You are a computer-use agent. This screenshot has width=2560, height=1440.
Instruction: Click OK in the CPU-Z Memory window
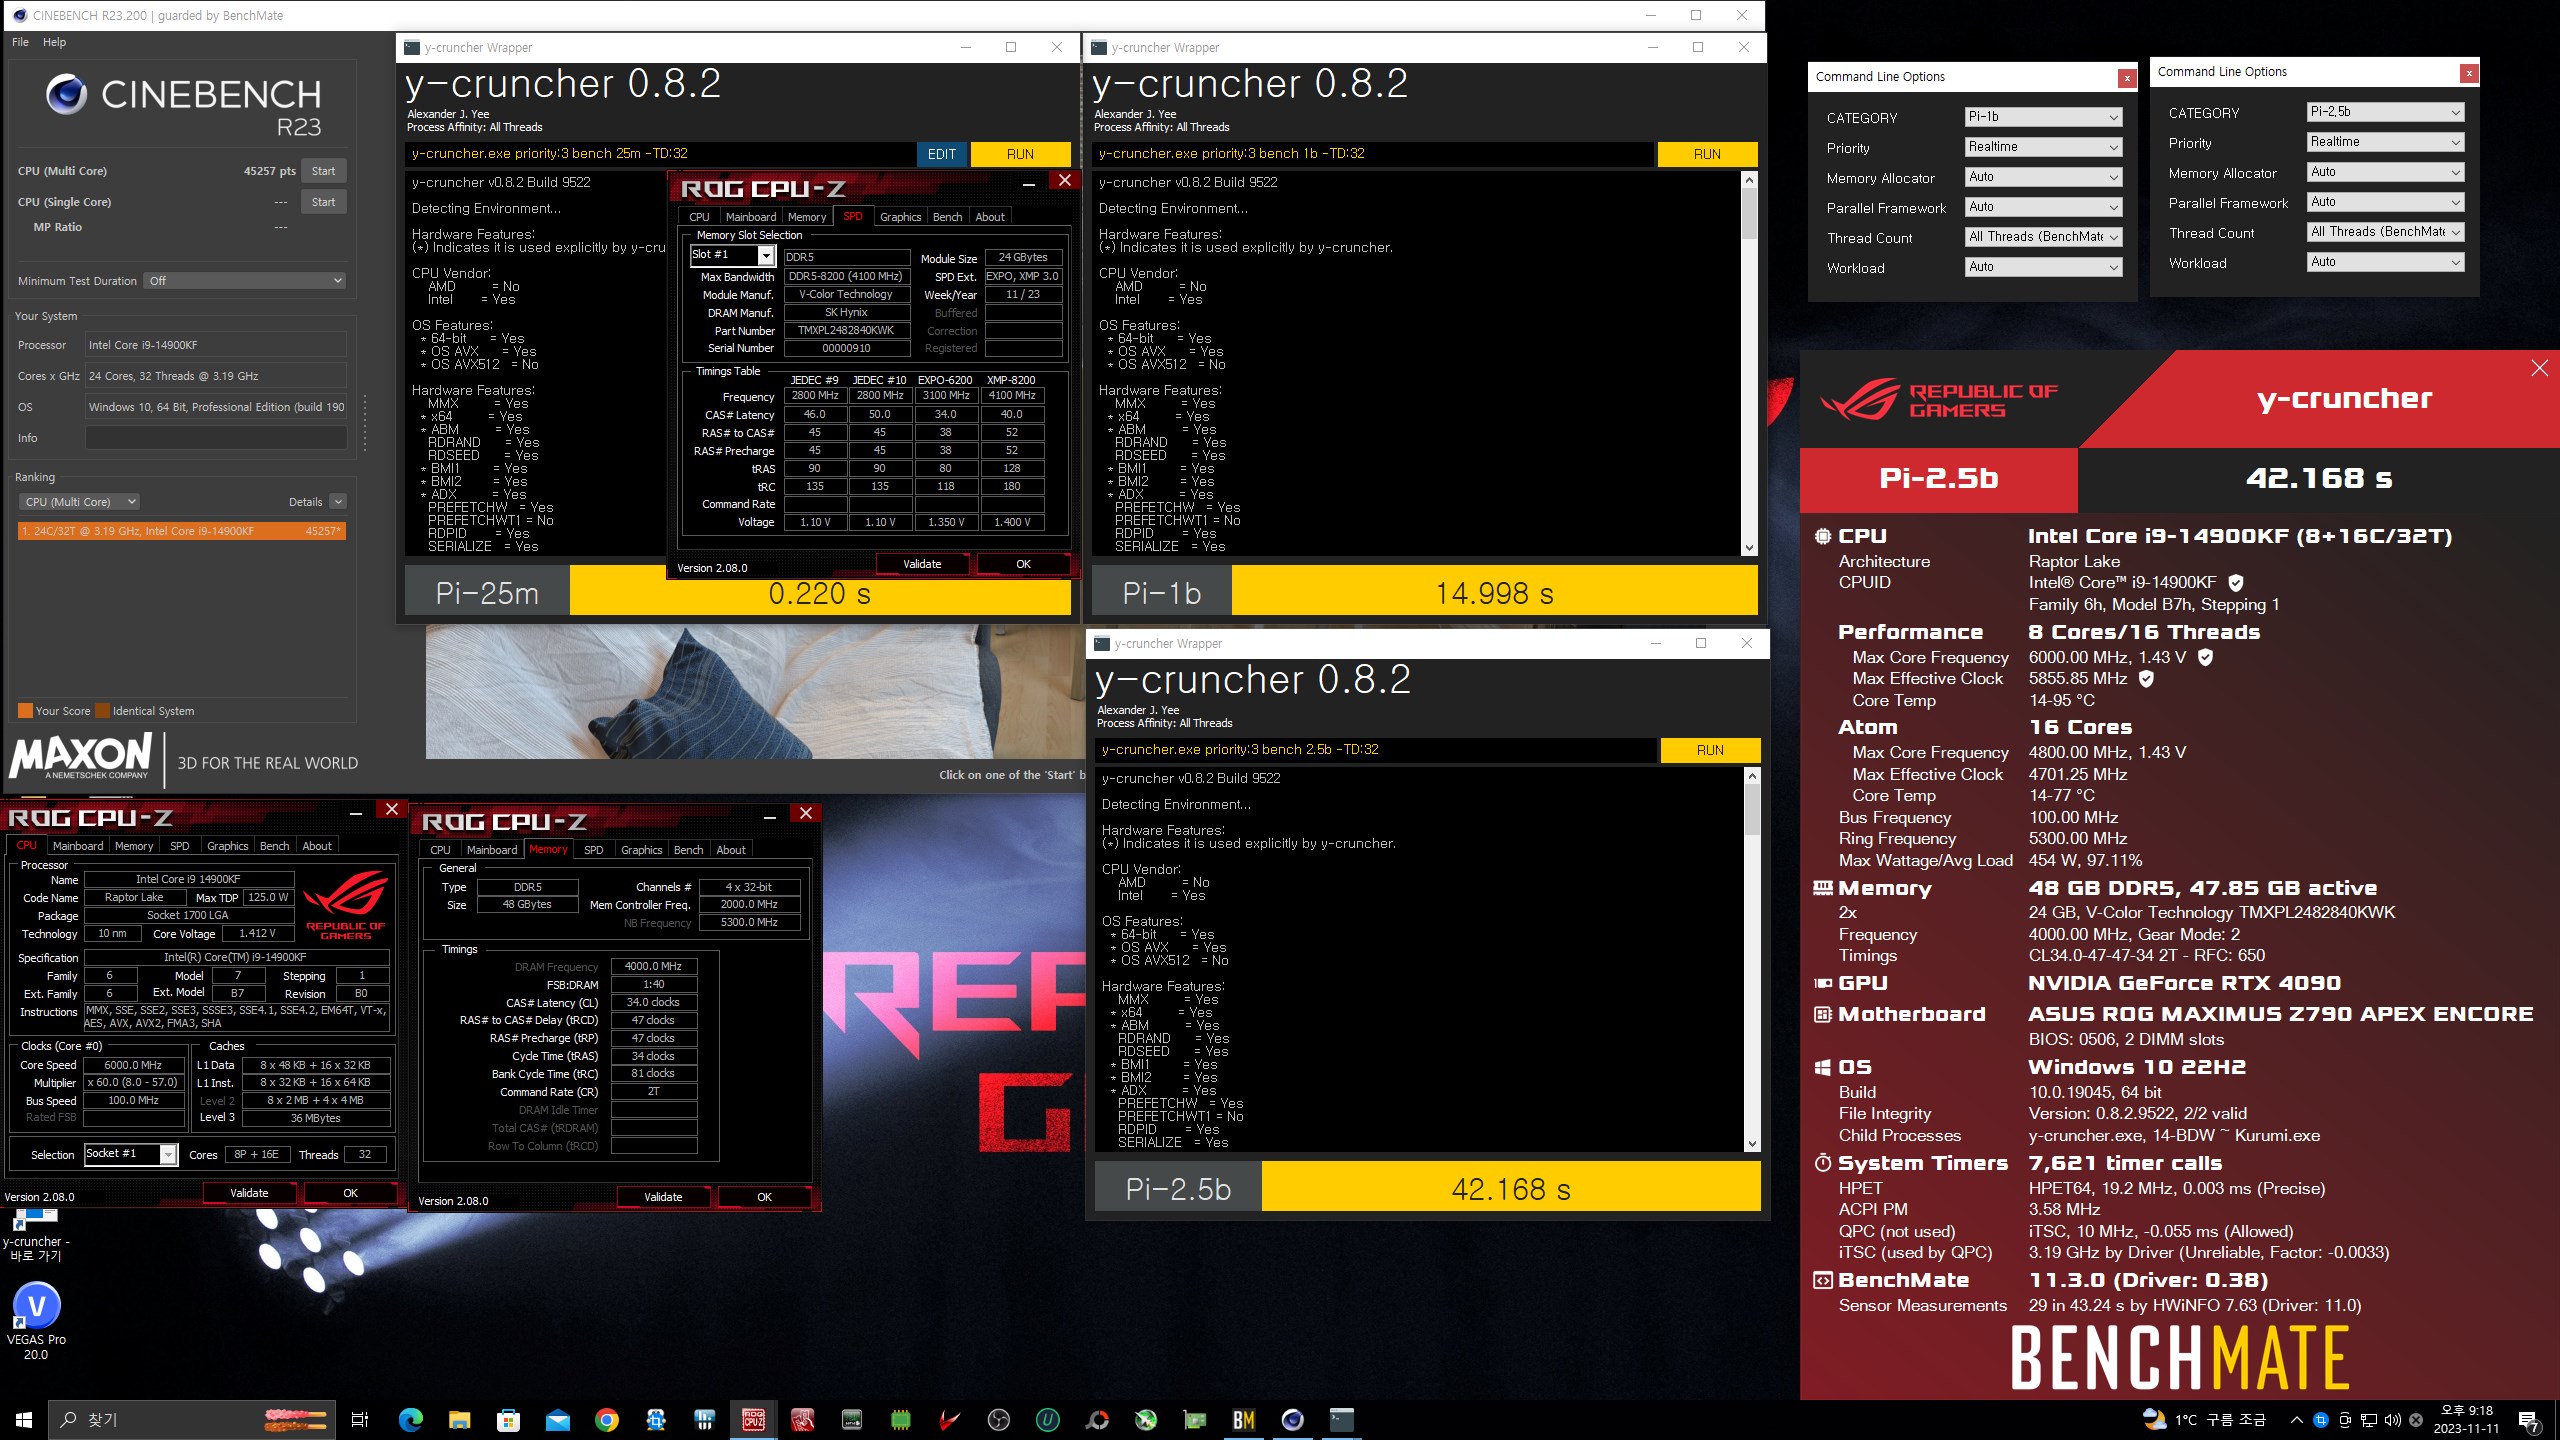click(x=764, y=1197)
